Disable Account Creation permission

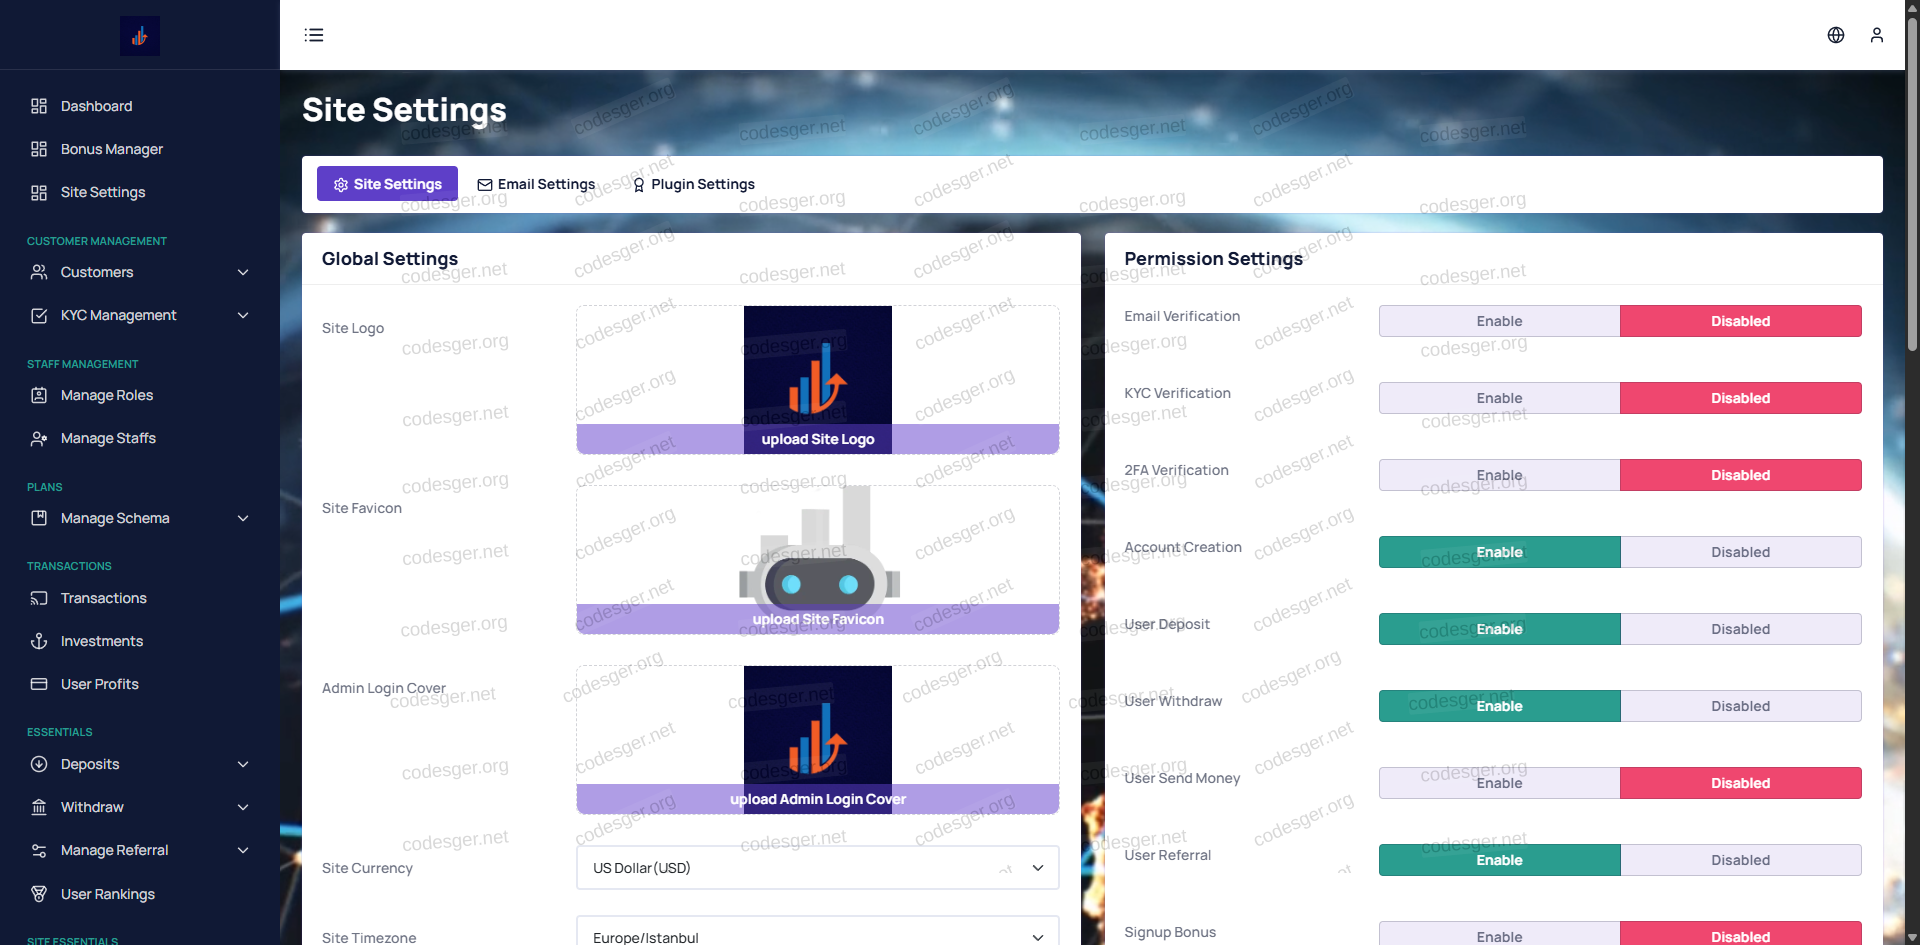(x=1740, y=552)
